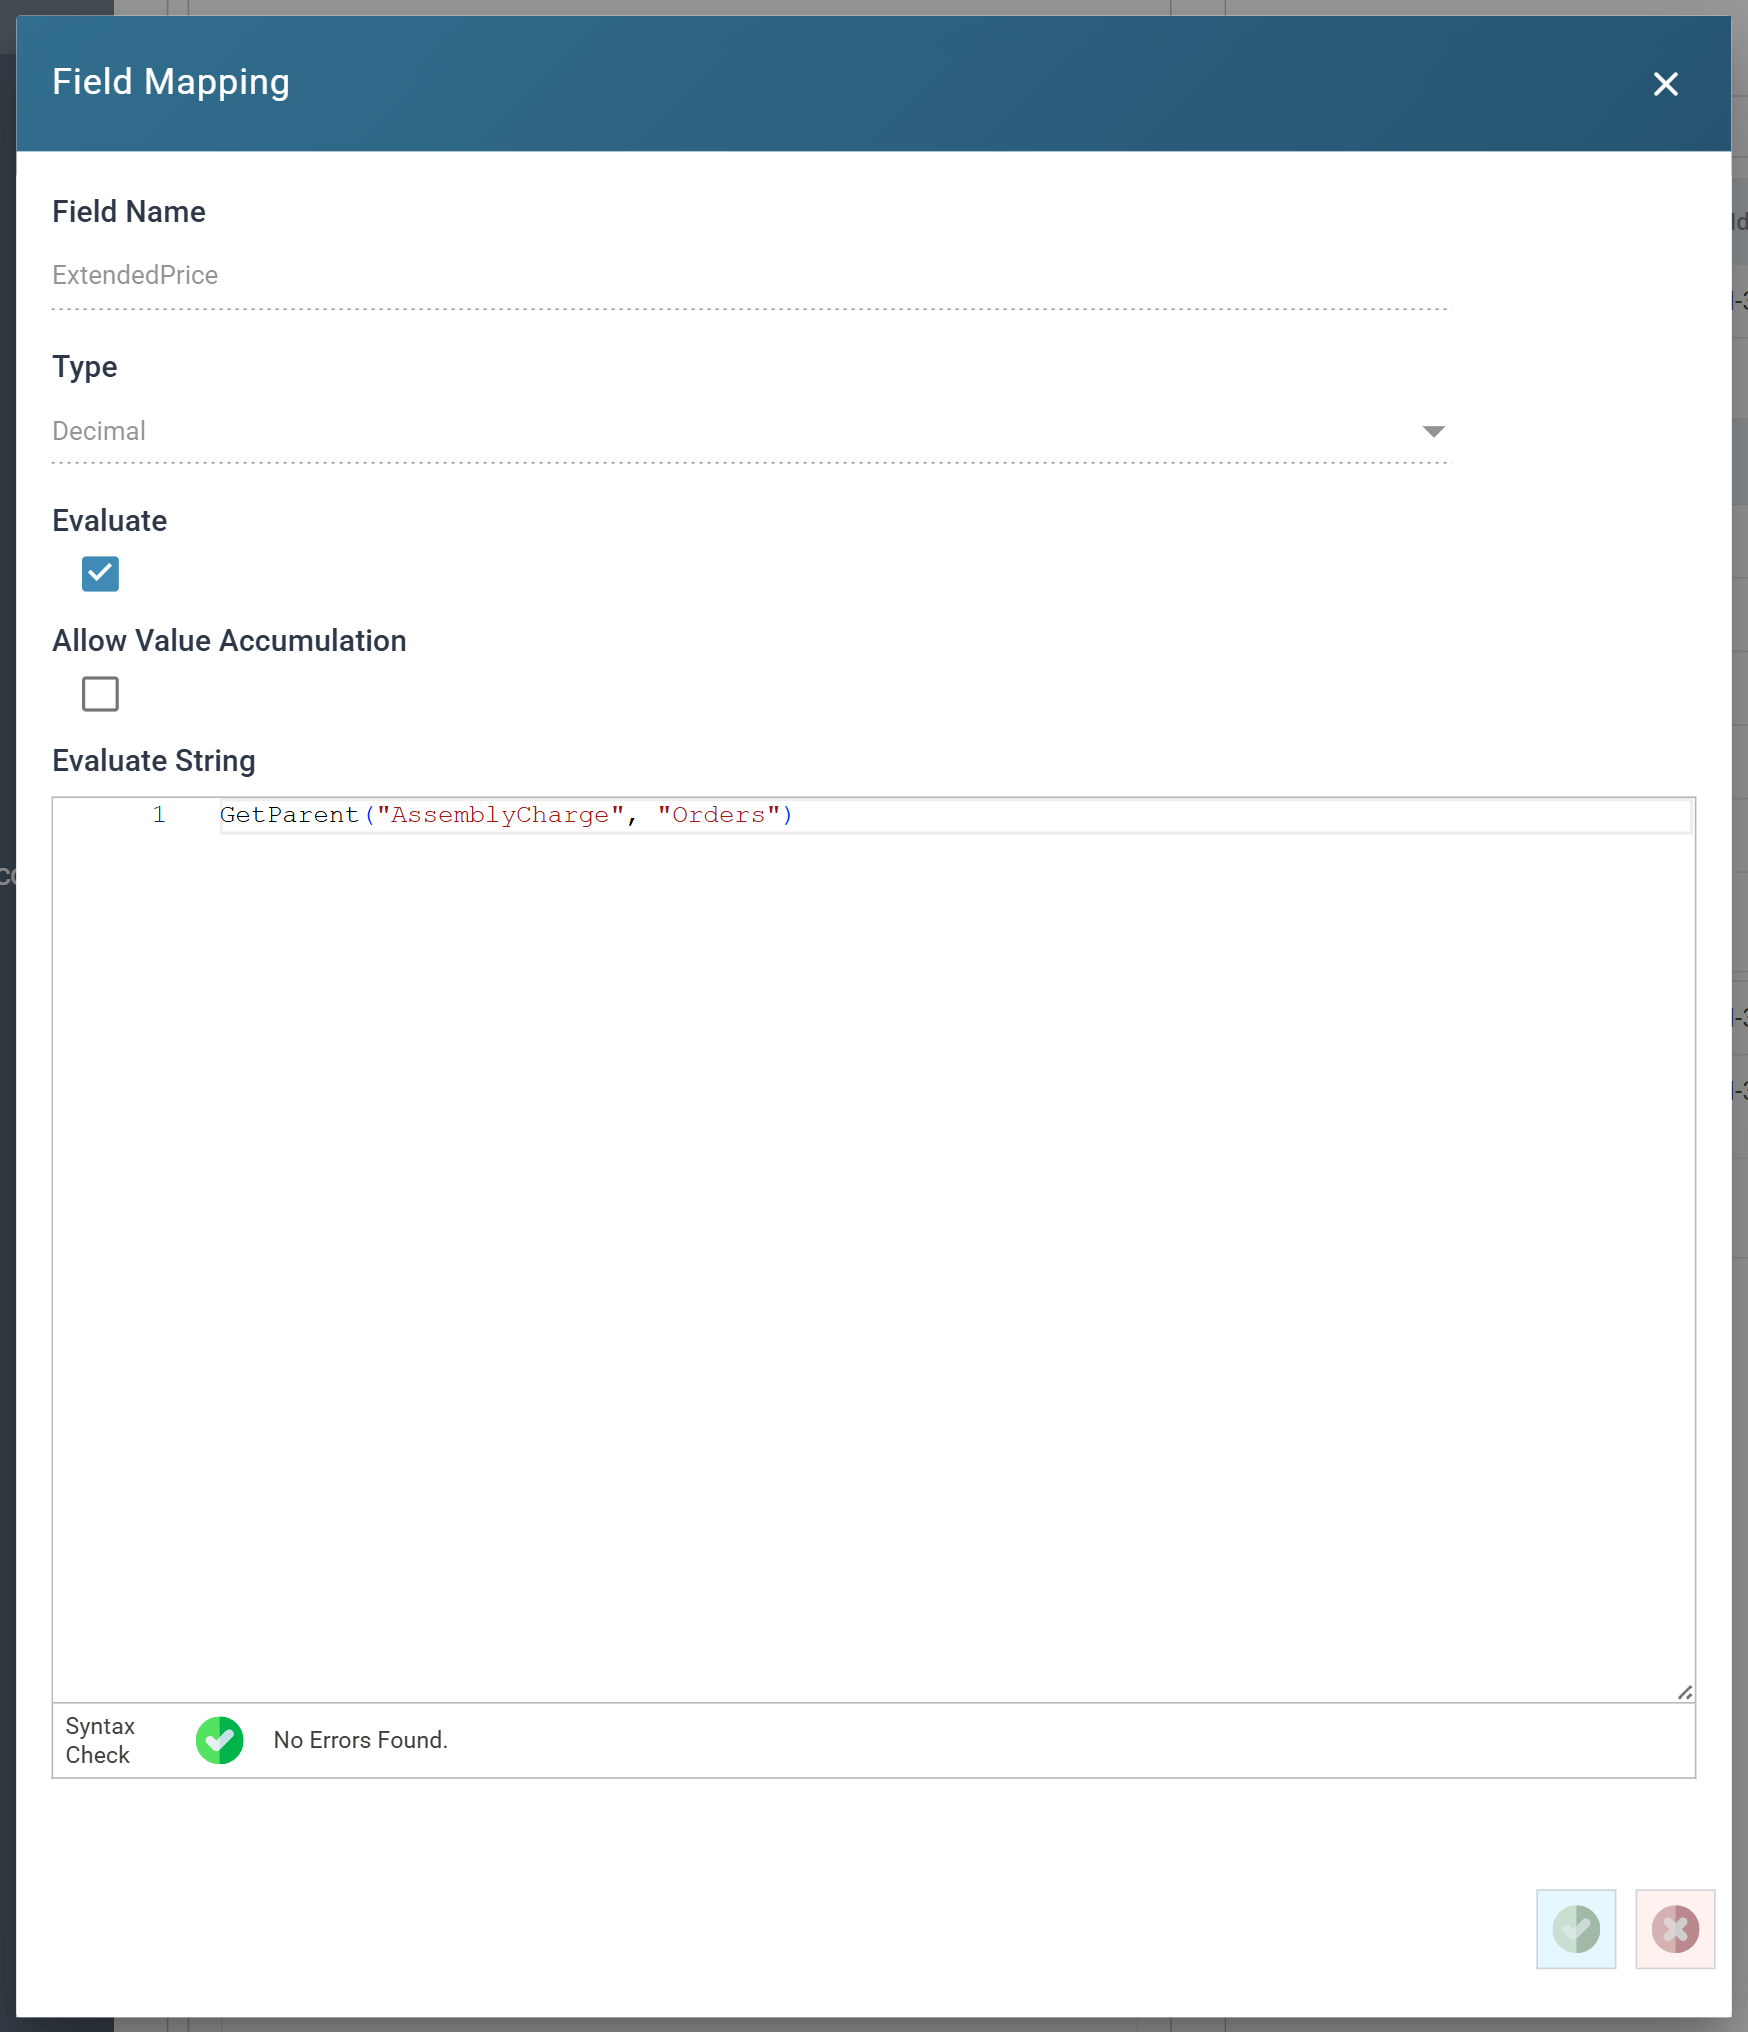Screen dimensions: 1748x2032
Task: Expand the Type dropdown arrow
Action: [x=1433, y=431]
